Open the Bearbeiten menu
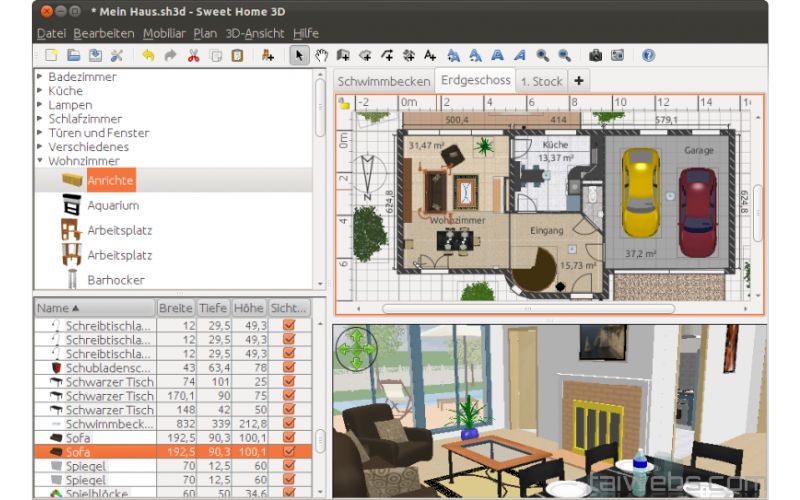Image resolution: width=800 pixels, height=500 pixels. 104,34
